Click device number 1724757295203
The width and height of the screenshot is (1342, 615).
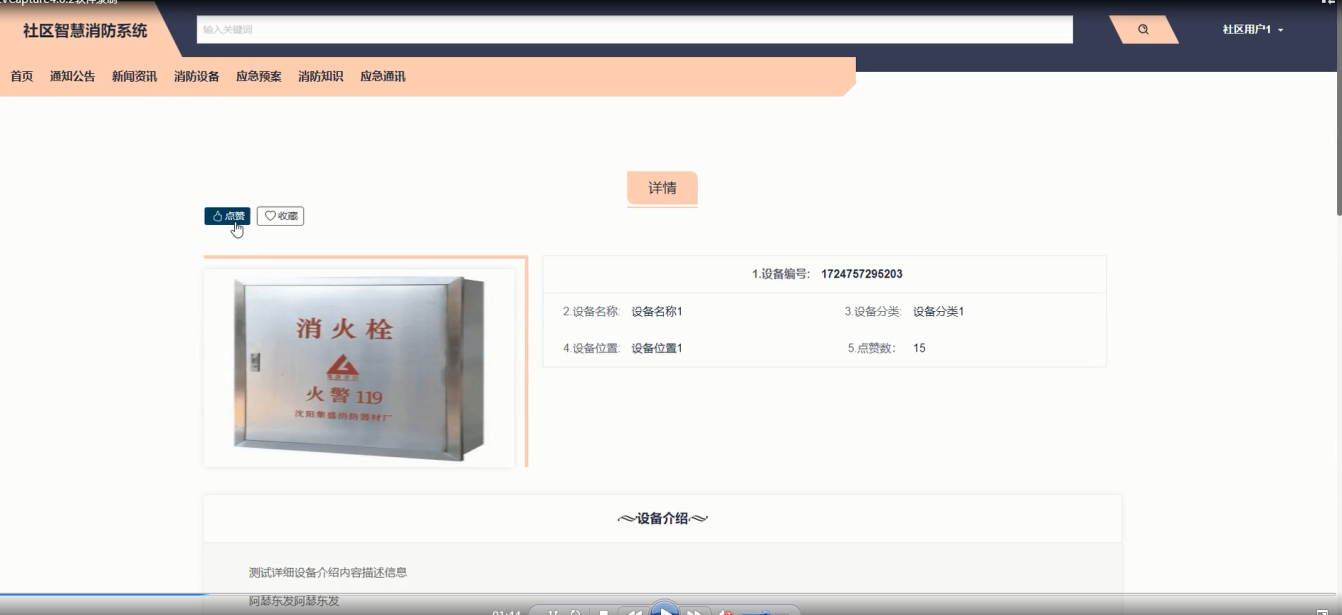pyautogui.click(x=861, y=274)
